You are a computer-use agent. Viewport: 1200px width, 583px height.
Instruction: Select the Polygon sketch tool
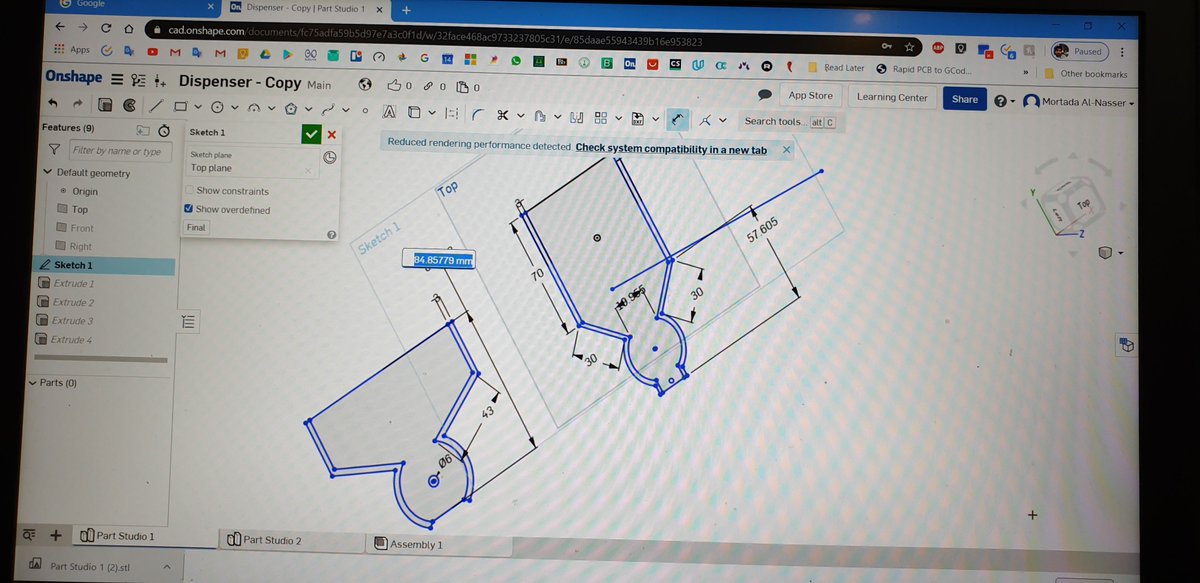[x=290, y=108]
